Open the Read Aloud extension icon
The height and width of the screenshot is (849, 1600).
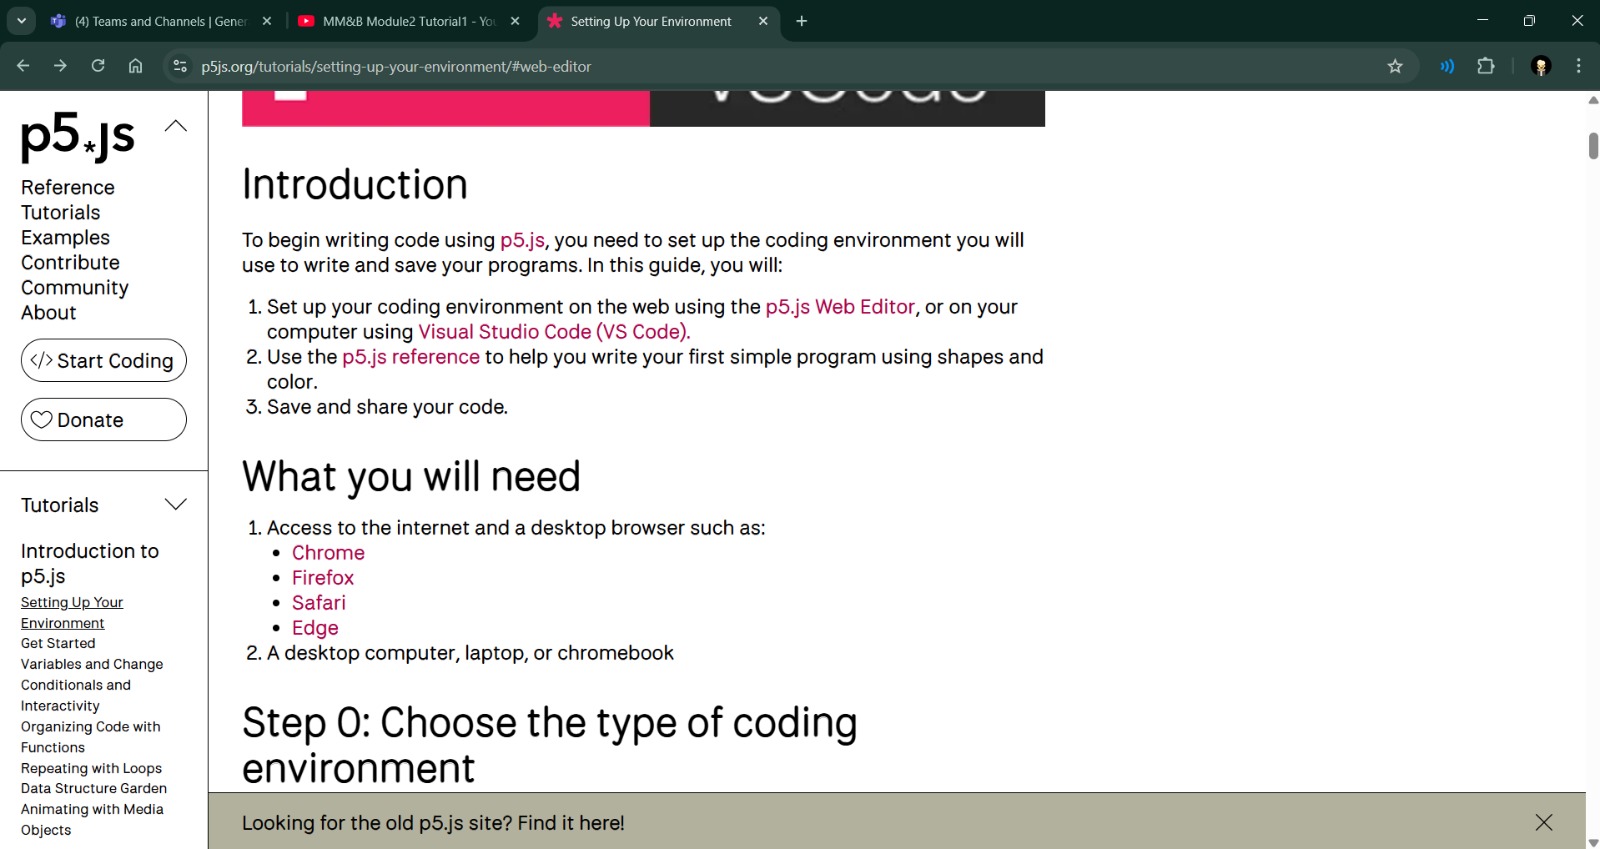(1447, 66)
